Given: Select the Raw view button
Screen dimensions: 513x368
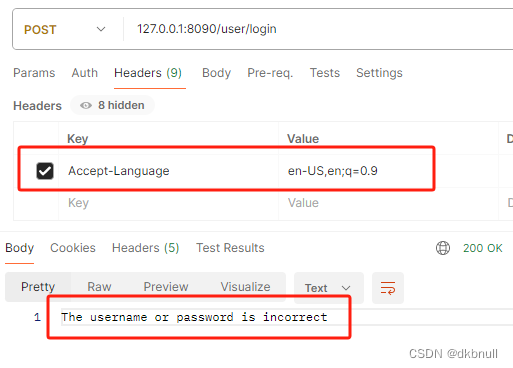Looking at the screenshot, I should [99, 287].
